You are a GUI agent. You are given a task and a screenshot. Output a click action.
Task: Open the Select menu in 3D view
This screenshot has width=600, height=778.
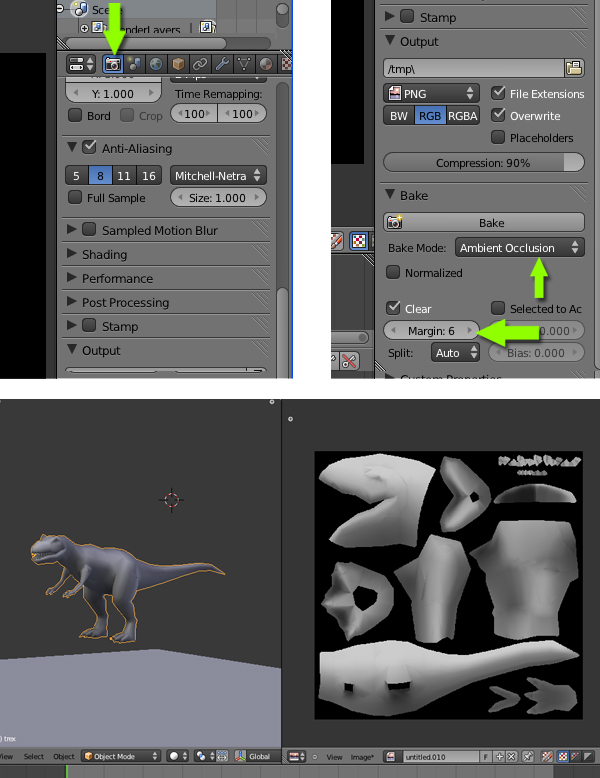tap(34, 756)
